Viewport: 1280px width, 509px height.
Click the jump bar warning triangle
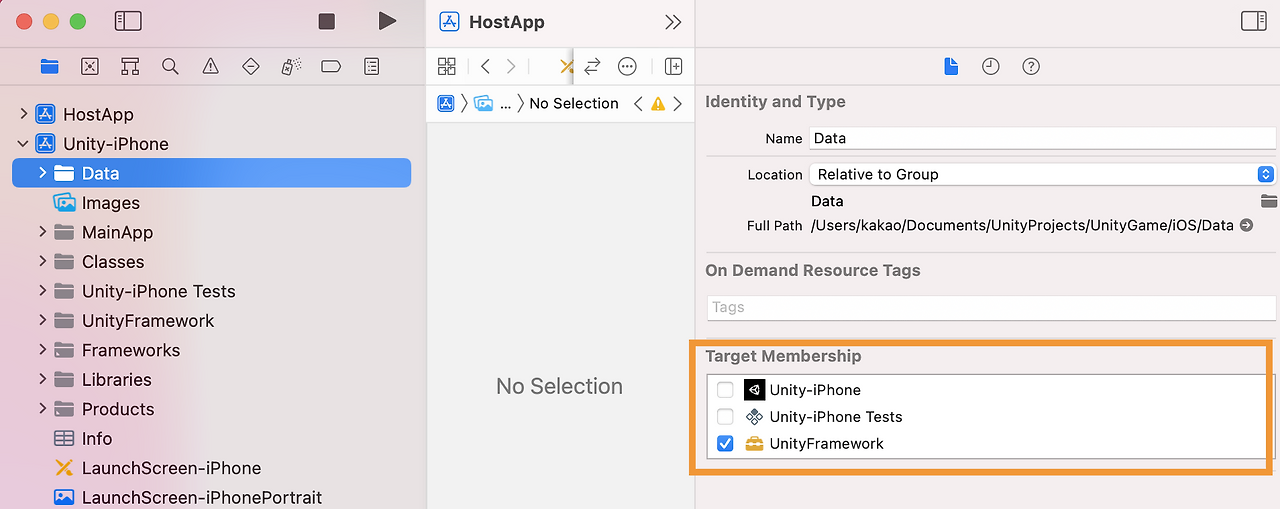658,103
